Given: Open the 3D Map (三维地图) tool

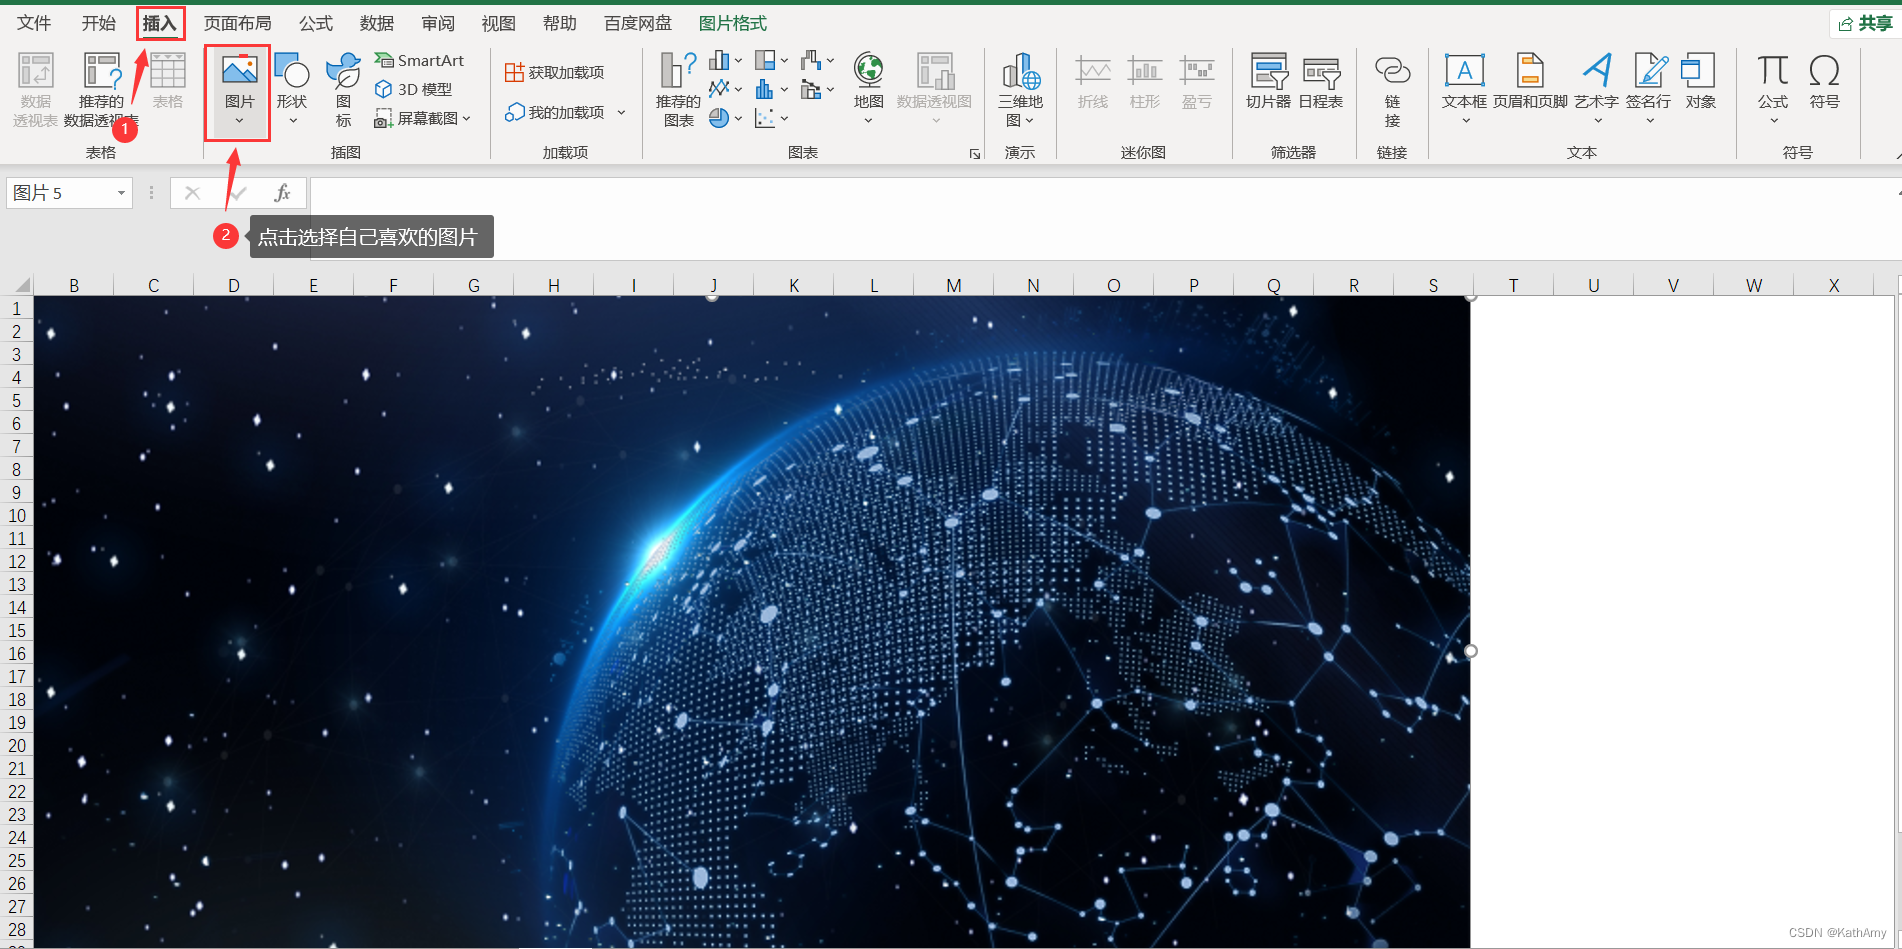Looking at the screenshot, I should pos(1020,90).
